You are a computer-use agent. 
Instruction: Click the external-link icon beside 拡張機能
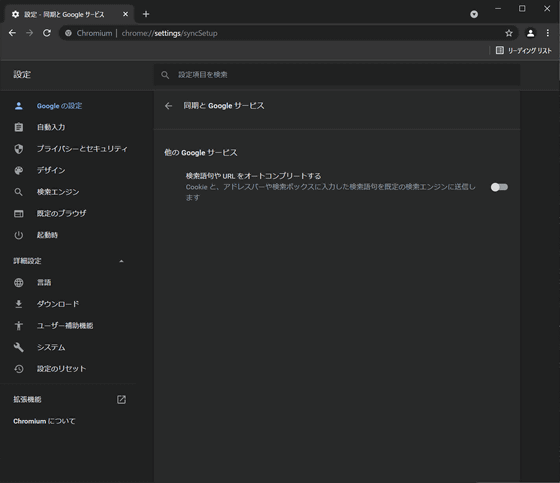(121, 399)
